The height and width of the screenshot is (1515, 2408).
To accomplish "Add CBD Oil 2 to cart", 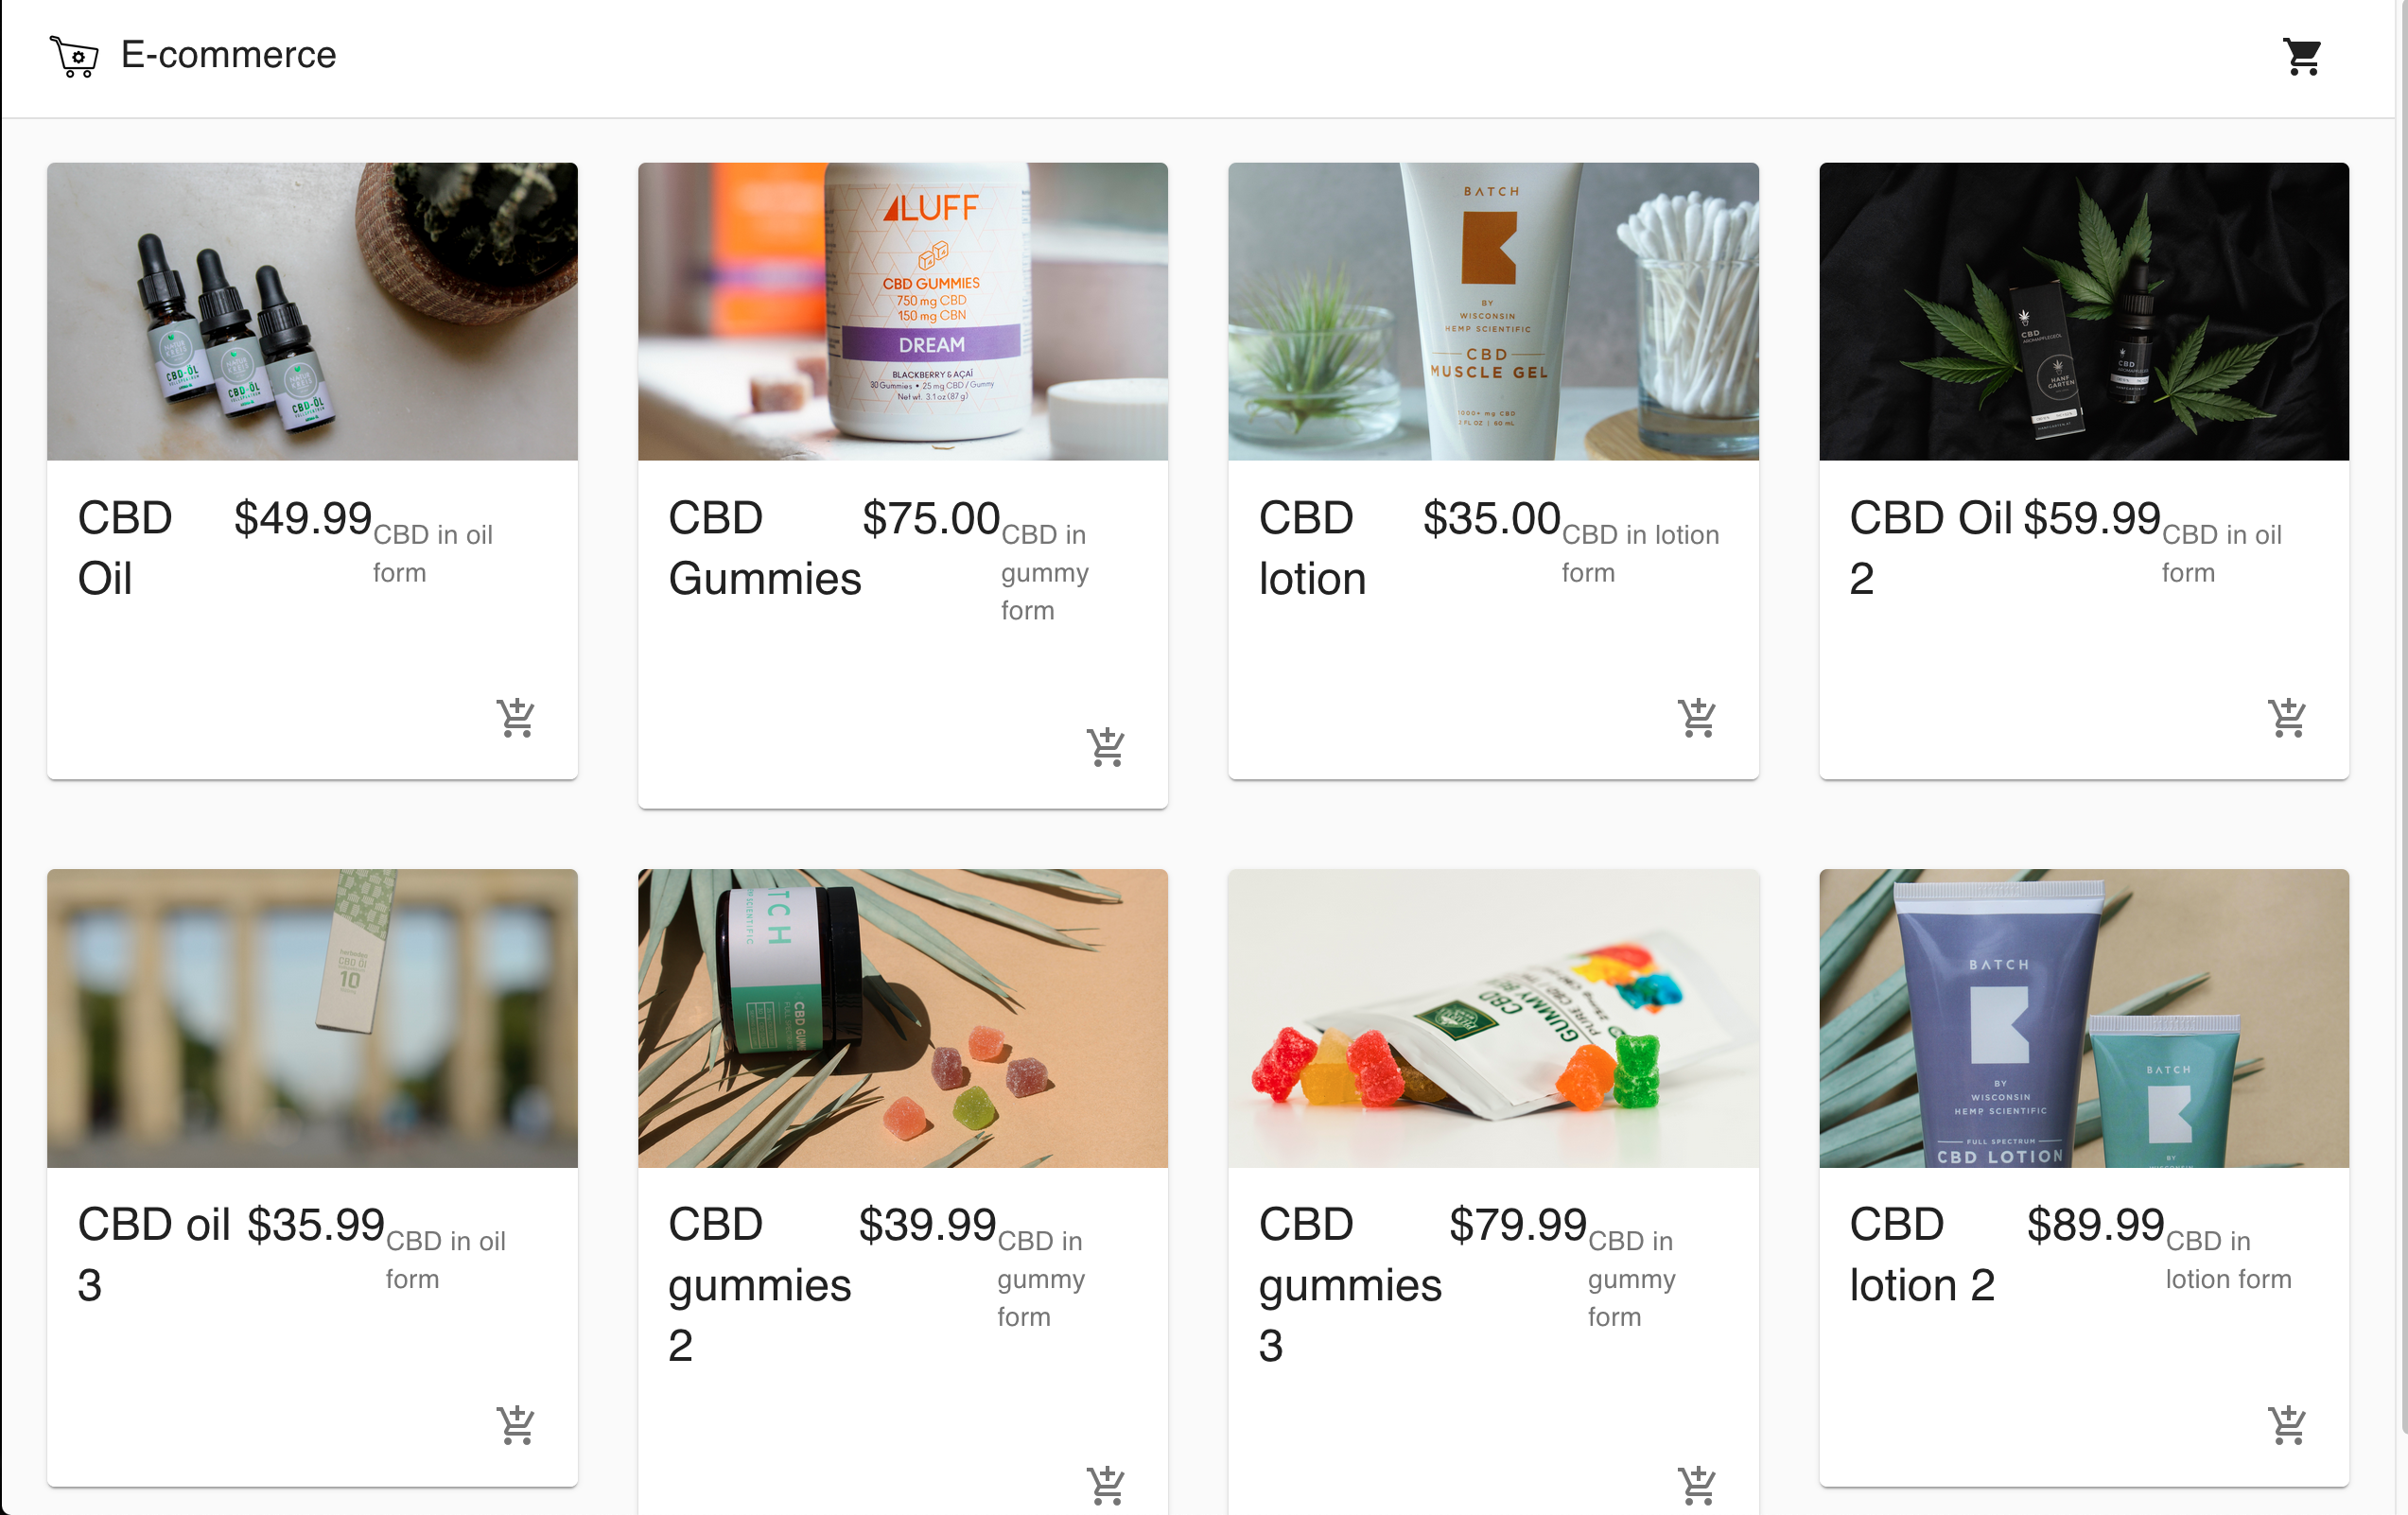I will (x=2287, y=718).
